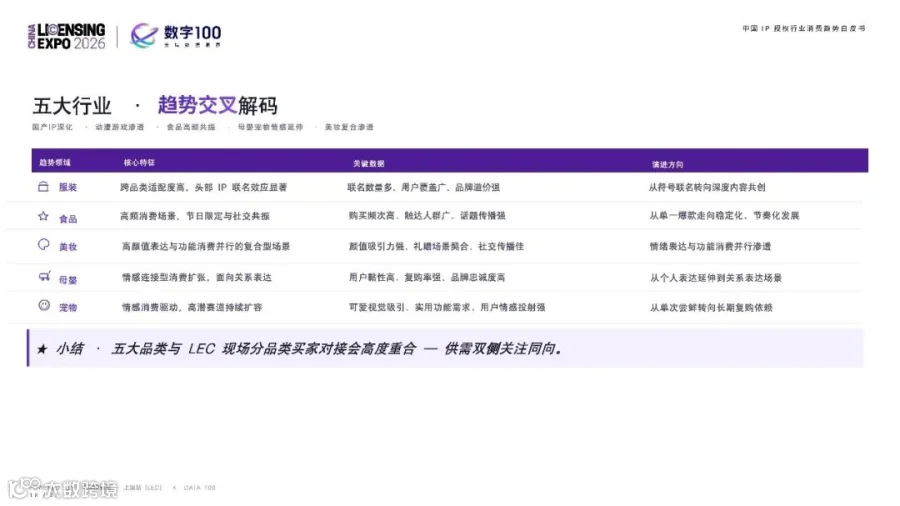Click the star icon beside 食品

point(43,216)
